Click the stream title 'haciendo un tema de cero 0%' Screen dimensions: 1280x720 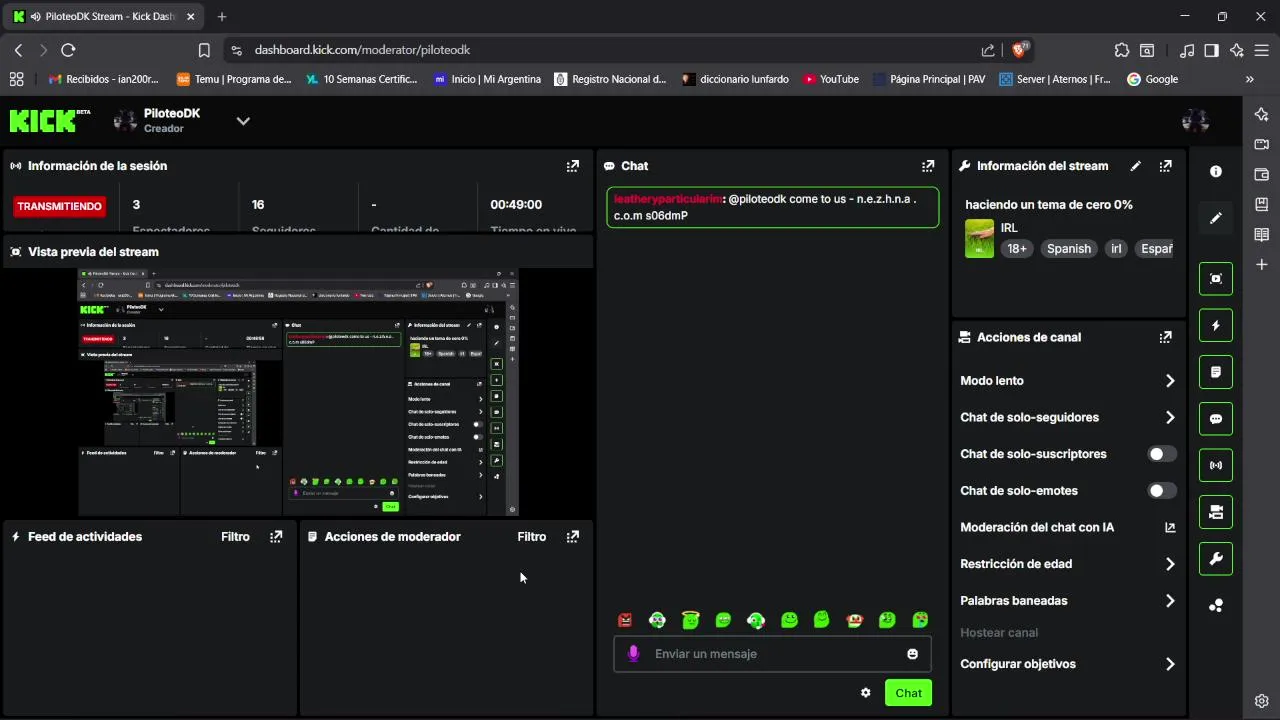[1048, 204]
